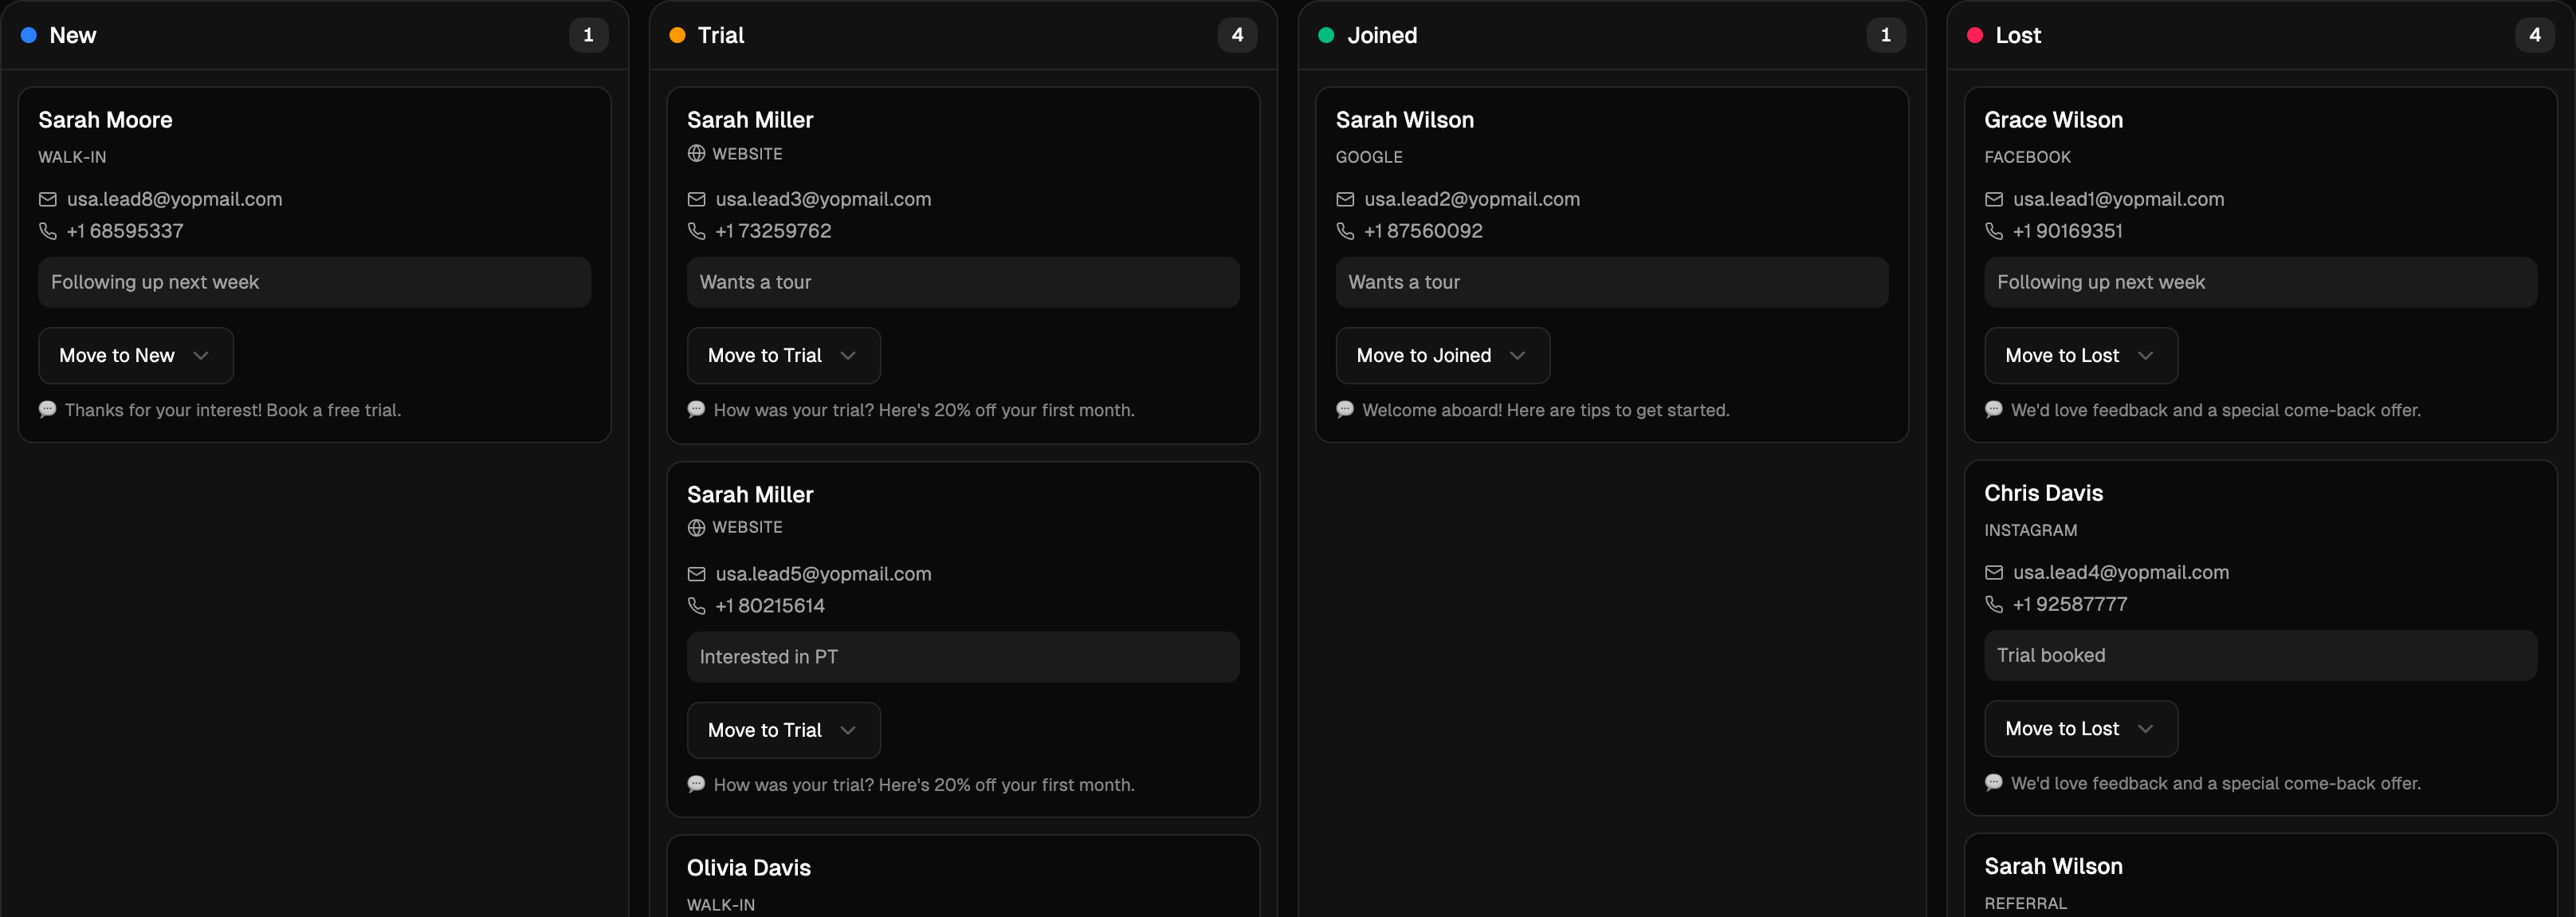Viewport: 2576px width, 917px height.
Task: Click envelope icon beside usa.lead8@yopmail.com
Action: [47, 199]
